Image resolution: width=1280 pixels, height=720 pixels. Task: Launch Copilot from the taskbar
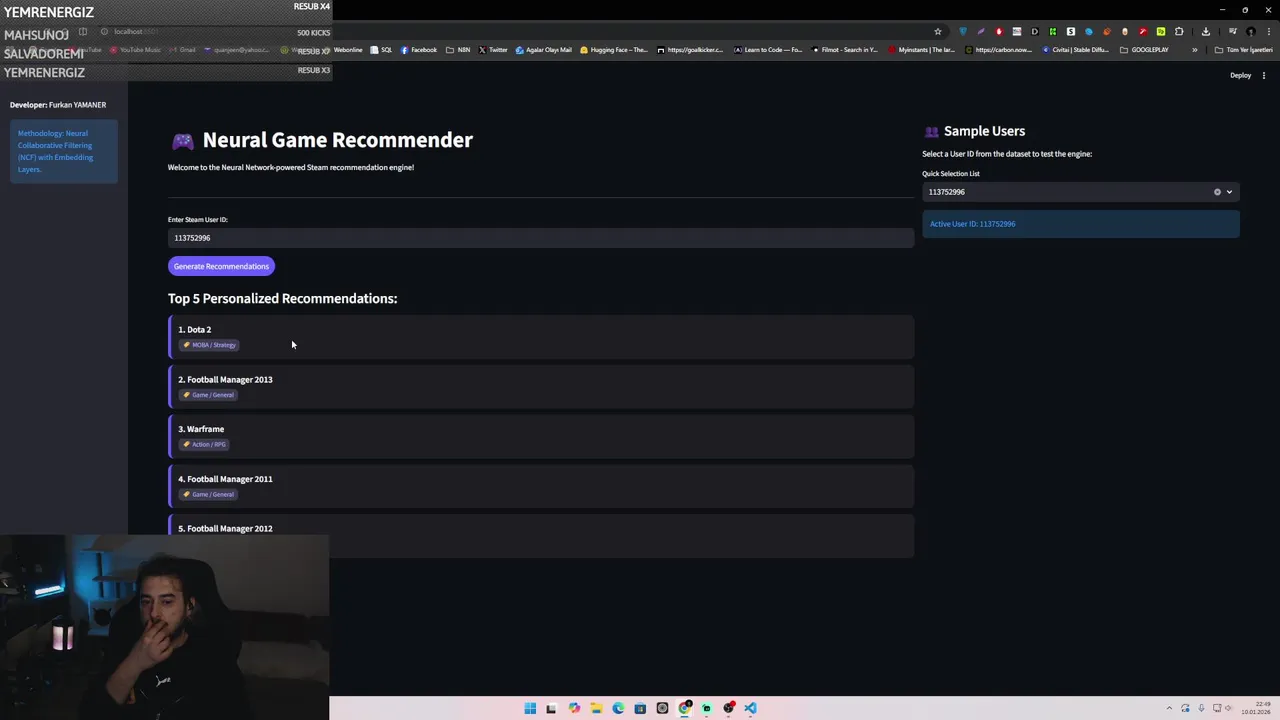point(574,708)
